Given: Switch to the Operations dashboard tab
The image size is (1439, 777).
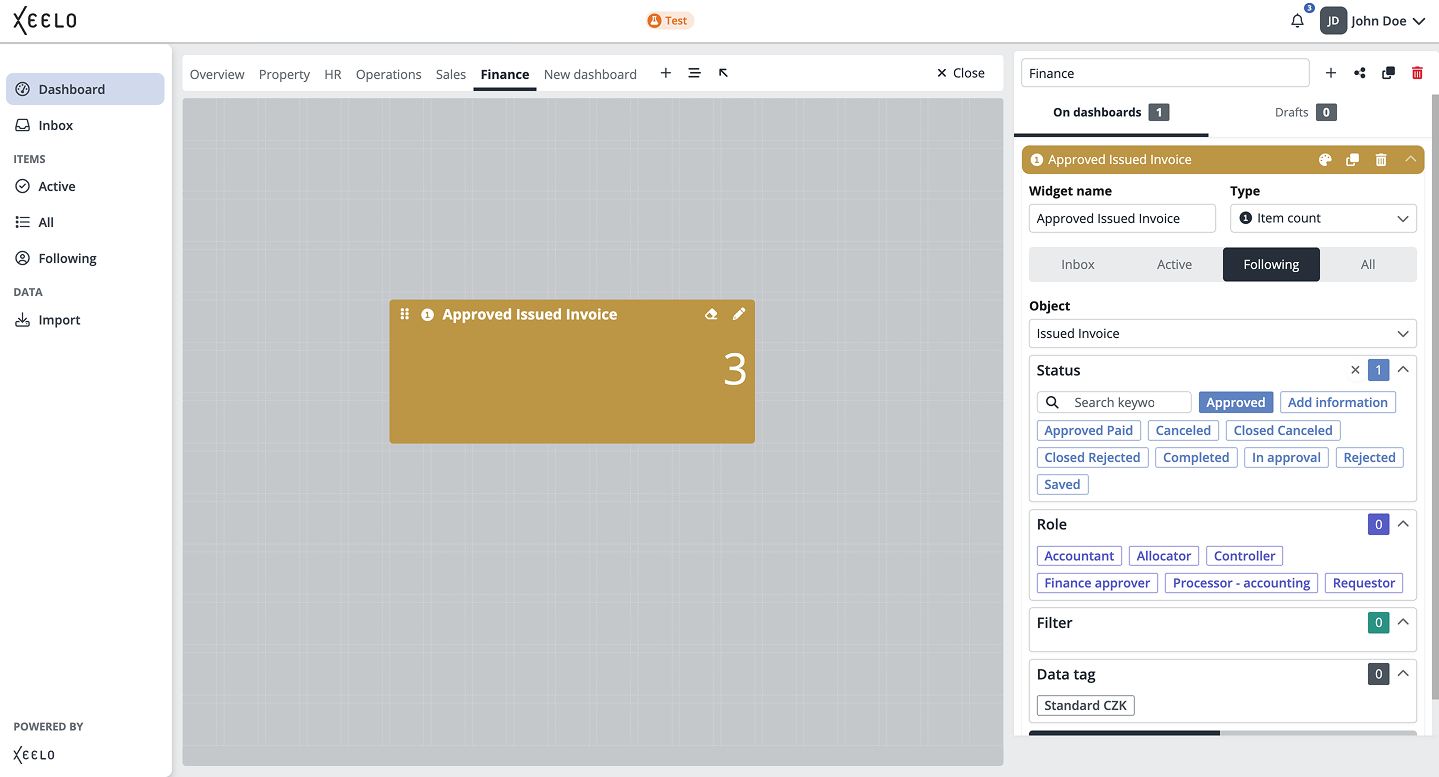Looking at the screenshot, I should [388, 74].
